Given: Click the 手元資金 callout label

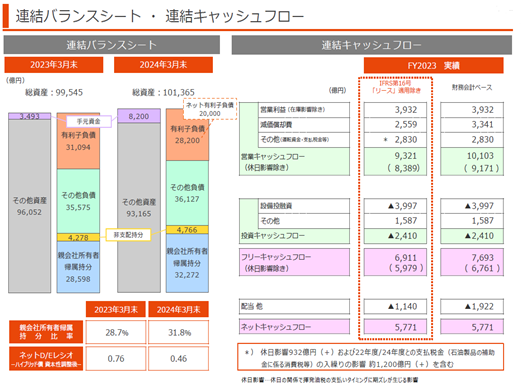Looking at the screenshot, I should click(x=89, y=121).
